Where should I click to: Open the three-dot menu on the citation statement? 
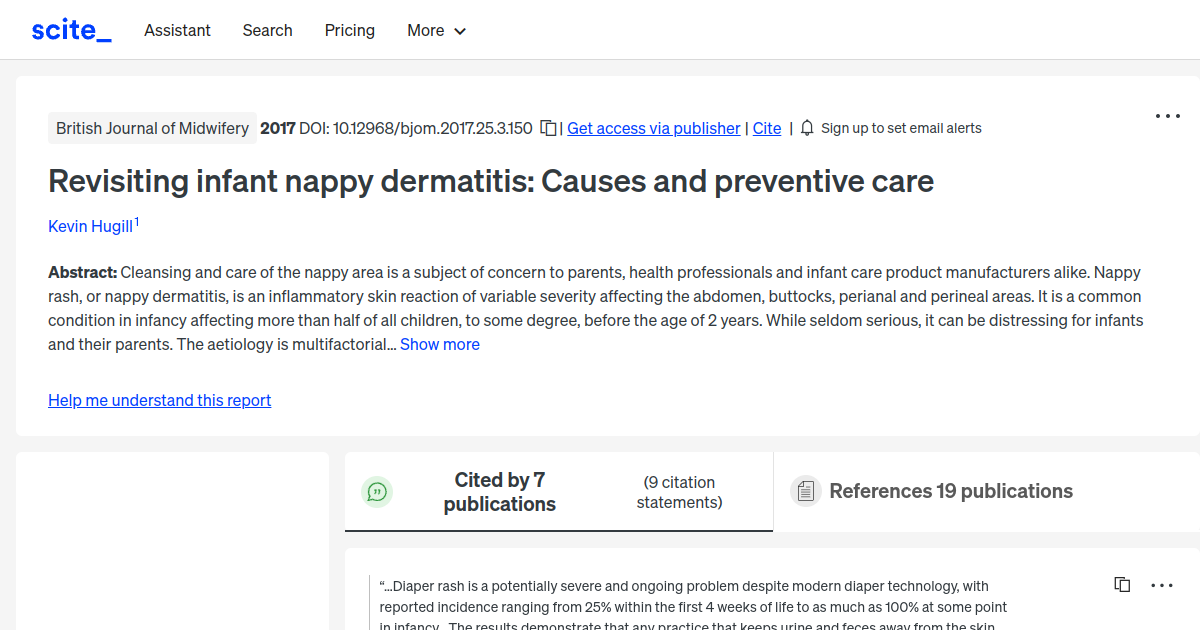[x=1161, y=584]
